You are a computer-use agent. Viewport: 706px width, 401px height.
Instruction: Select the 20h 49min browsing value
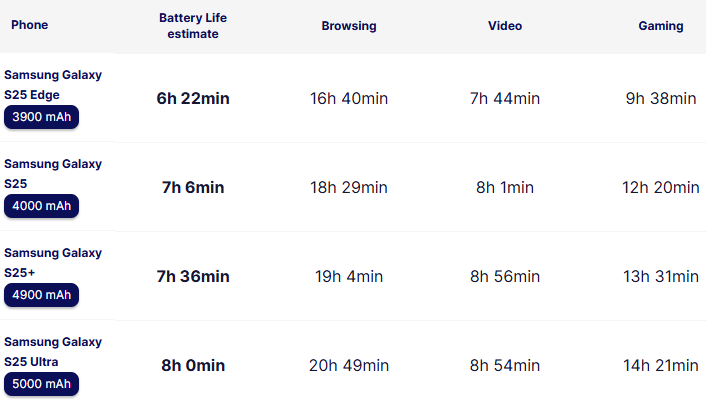click(x=349, y=365)
